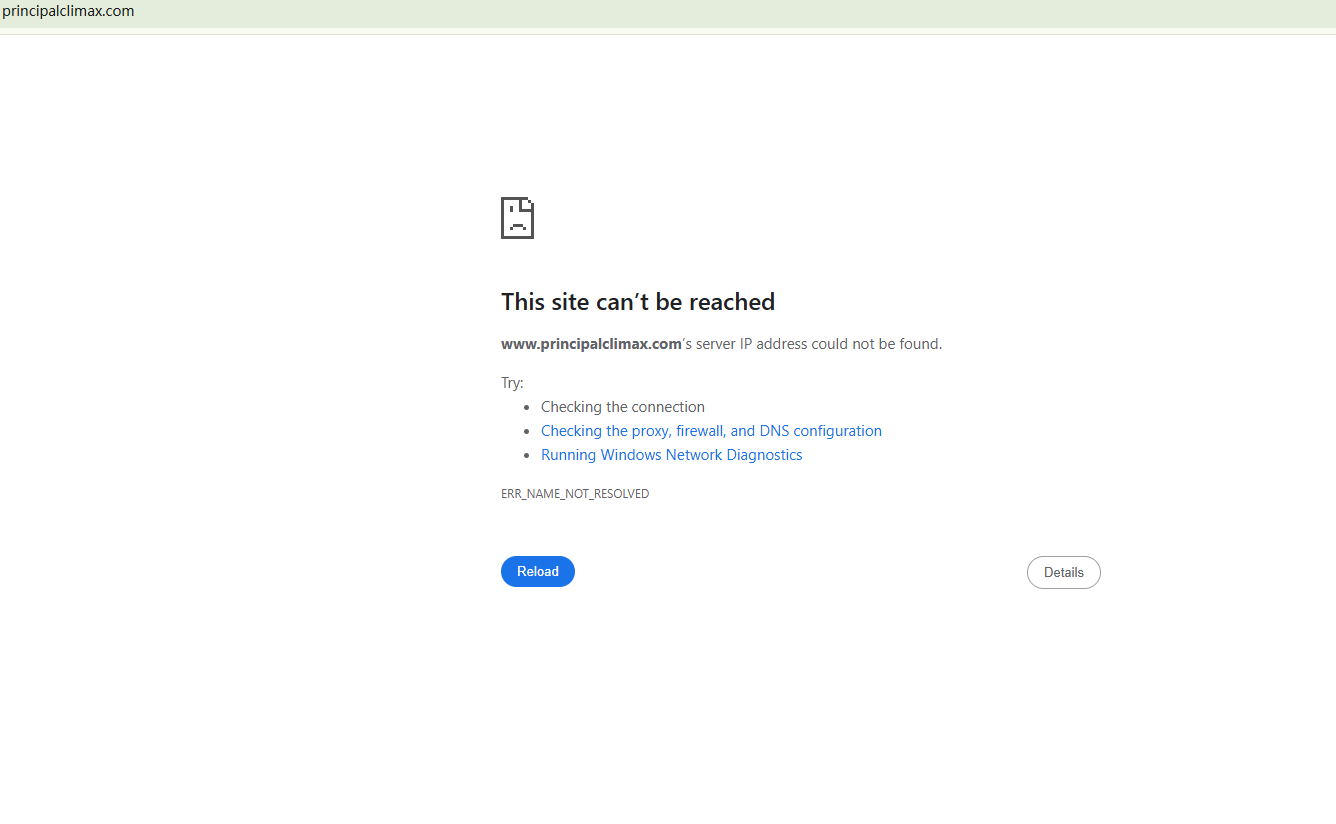Image resolution: width=1336 pixels, height=824 pixels.
Task: Click the bold www.principalclimax.com hostname
Action: (x=591, y=344)
